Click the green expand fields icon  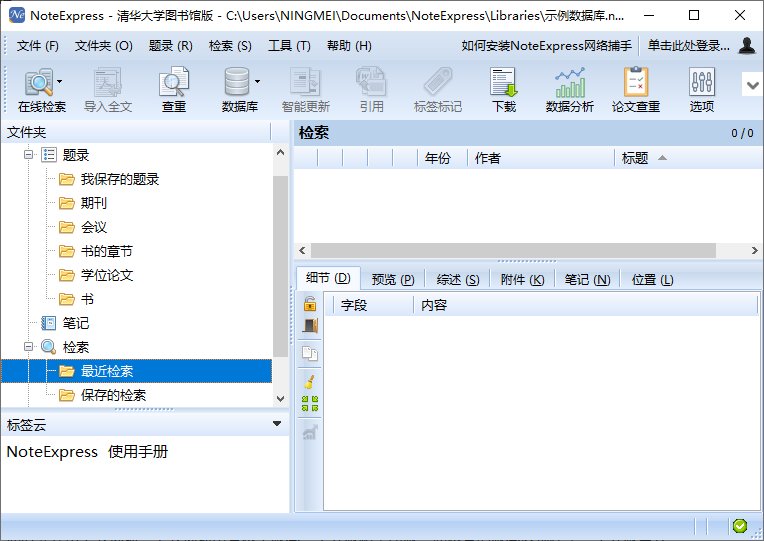[310, 404]
